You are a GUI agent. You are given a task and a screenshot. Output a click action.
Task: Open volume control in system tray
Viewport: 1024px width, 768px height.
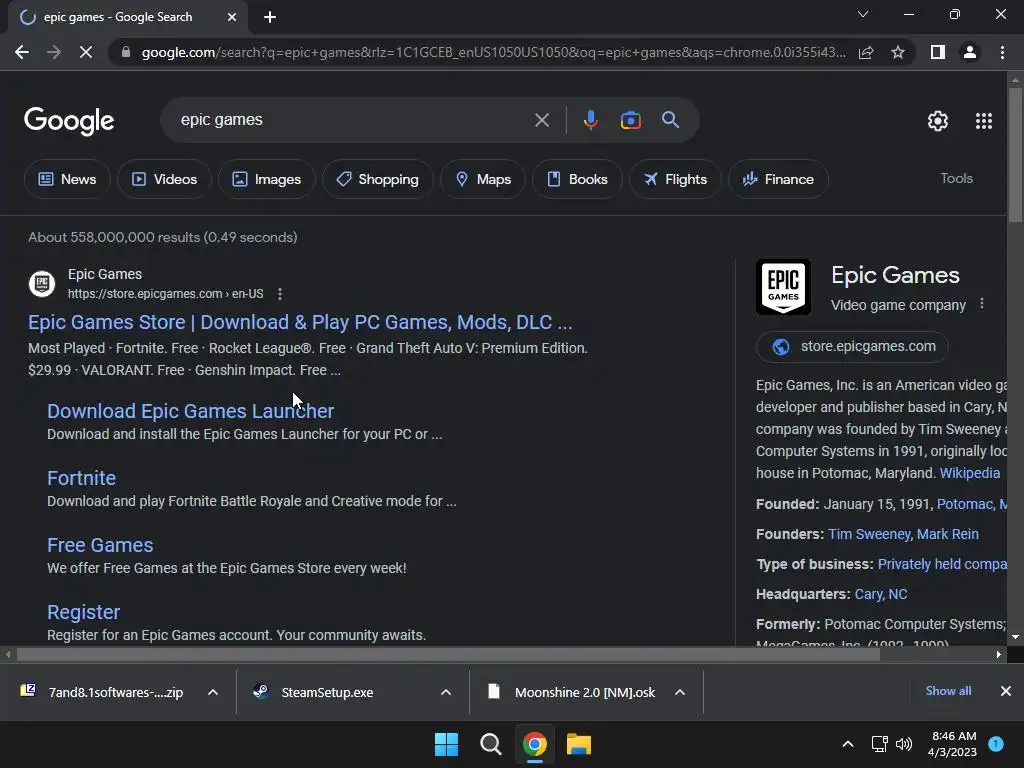[904, 744]
